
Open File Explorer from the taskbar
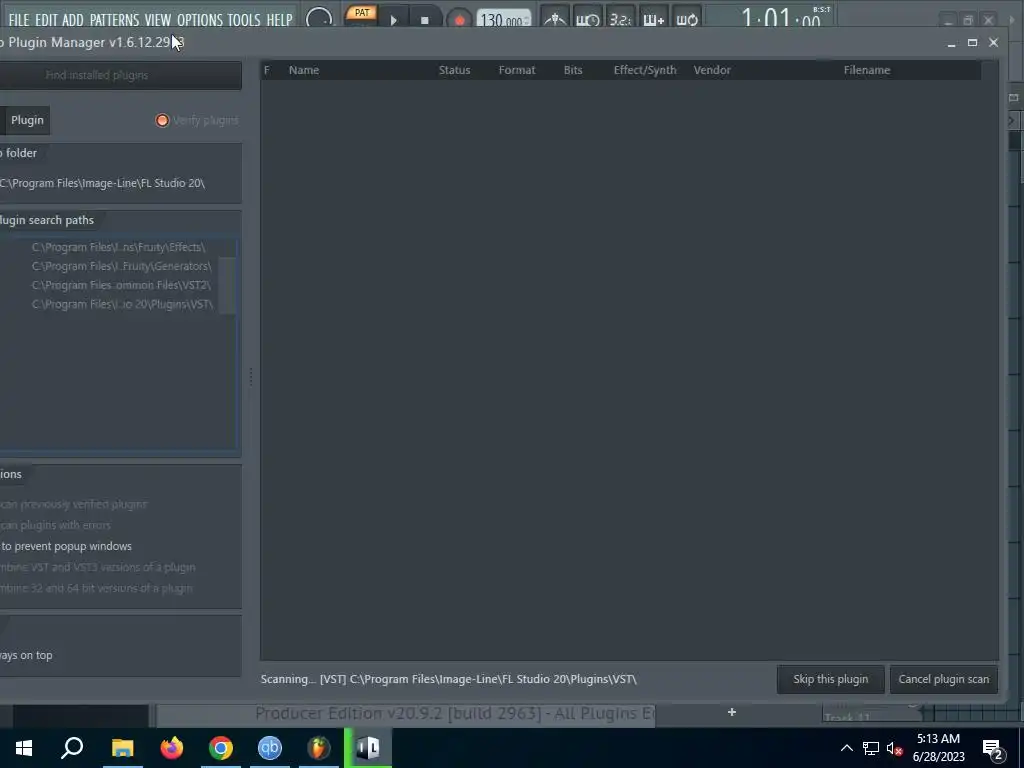pos(122,748)
